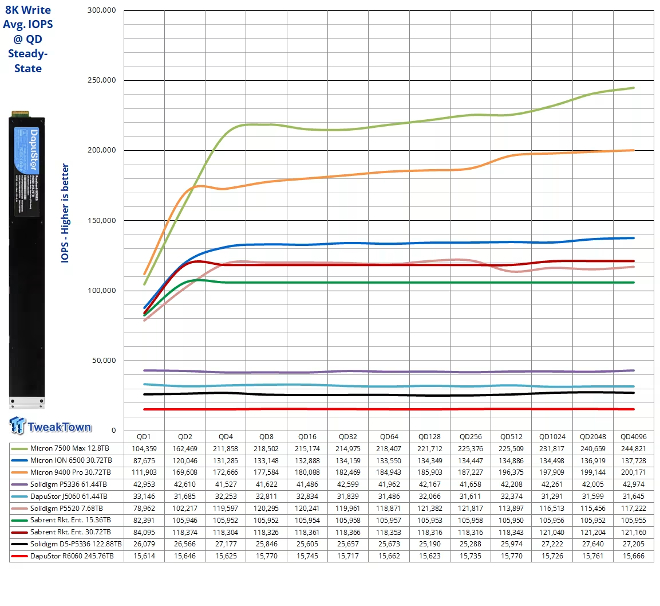Screen dimensions: 660x606
Task: Select the 'Sabrent Rkt. Ent. 15.36TB' legend label
Action: 71,520
